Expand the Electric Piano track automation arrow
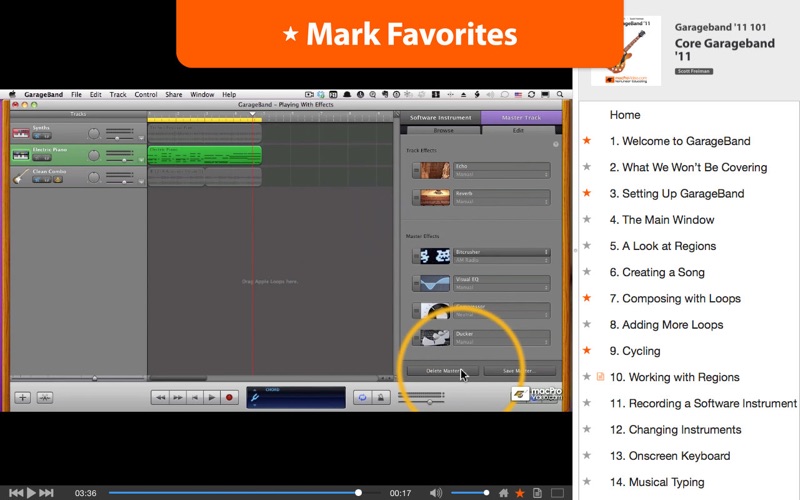 pyautogui.click(x=141, y=160)
